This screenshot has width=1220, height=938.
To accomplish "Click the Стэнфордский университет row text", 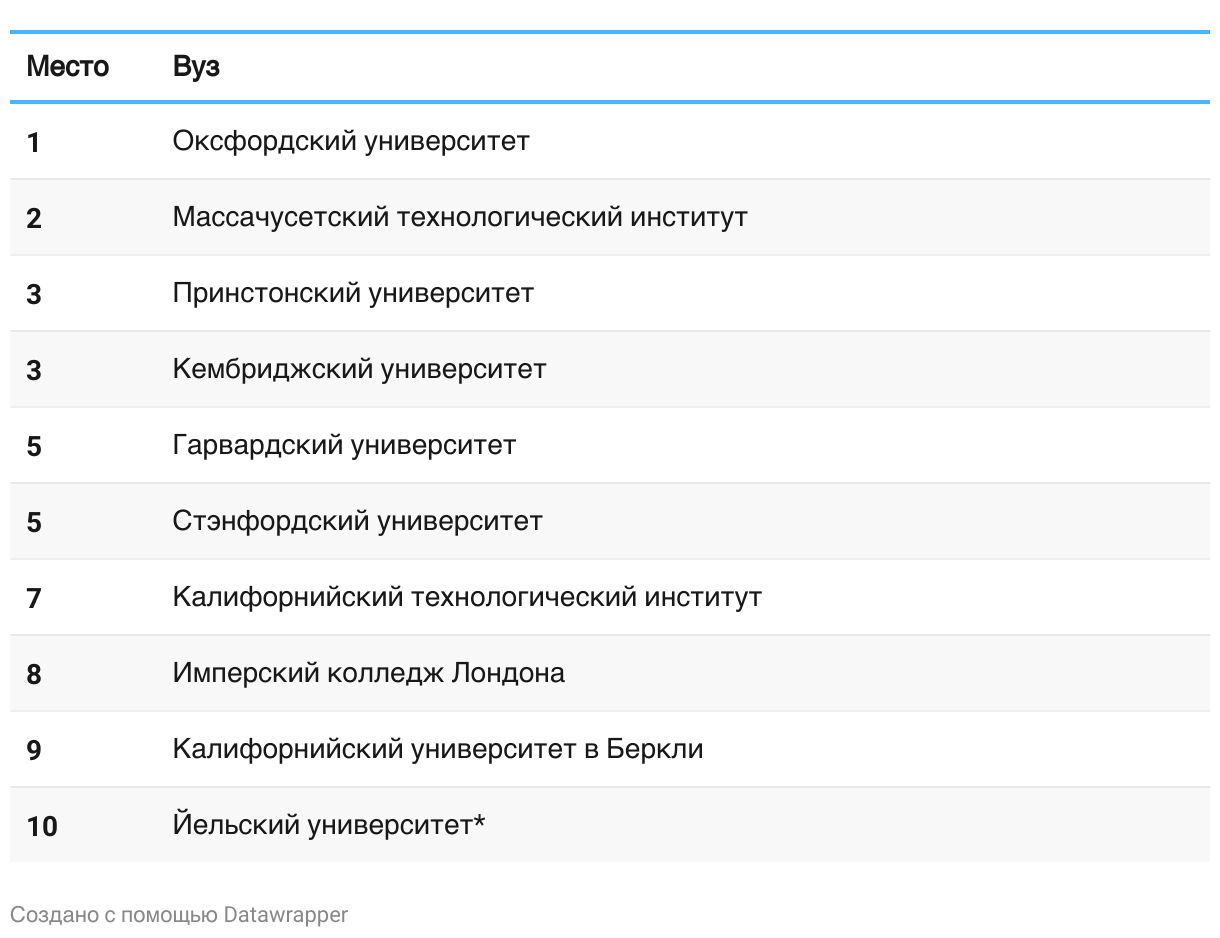I will pos(357,521).
